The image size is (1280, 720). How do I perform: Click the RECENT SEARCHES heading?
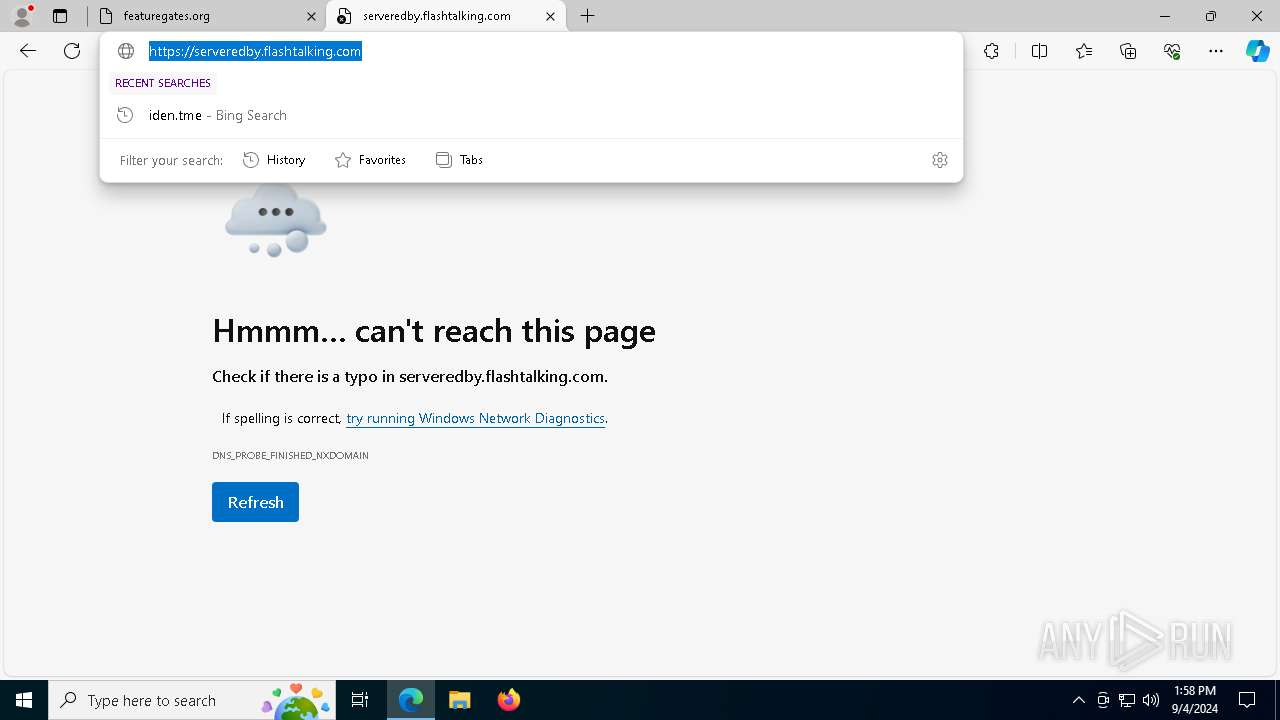(x=163, y=83)
